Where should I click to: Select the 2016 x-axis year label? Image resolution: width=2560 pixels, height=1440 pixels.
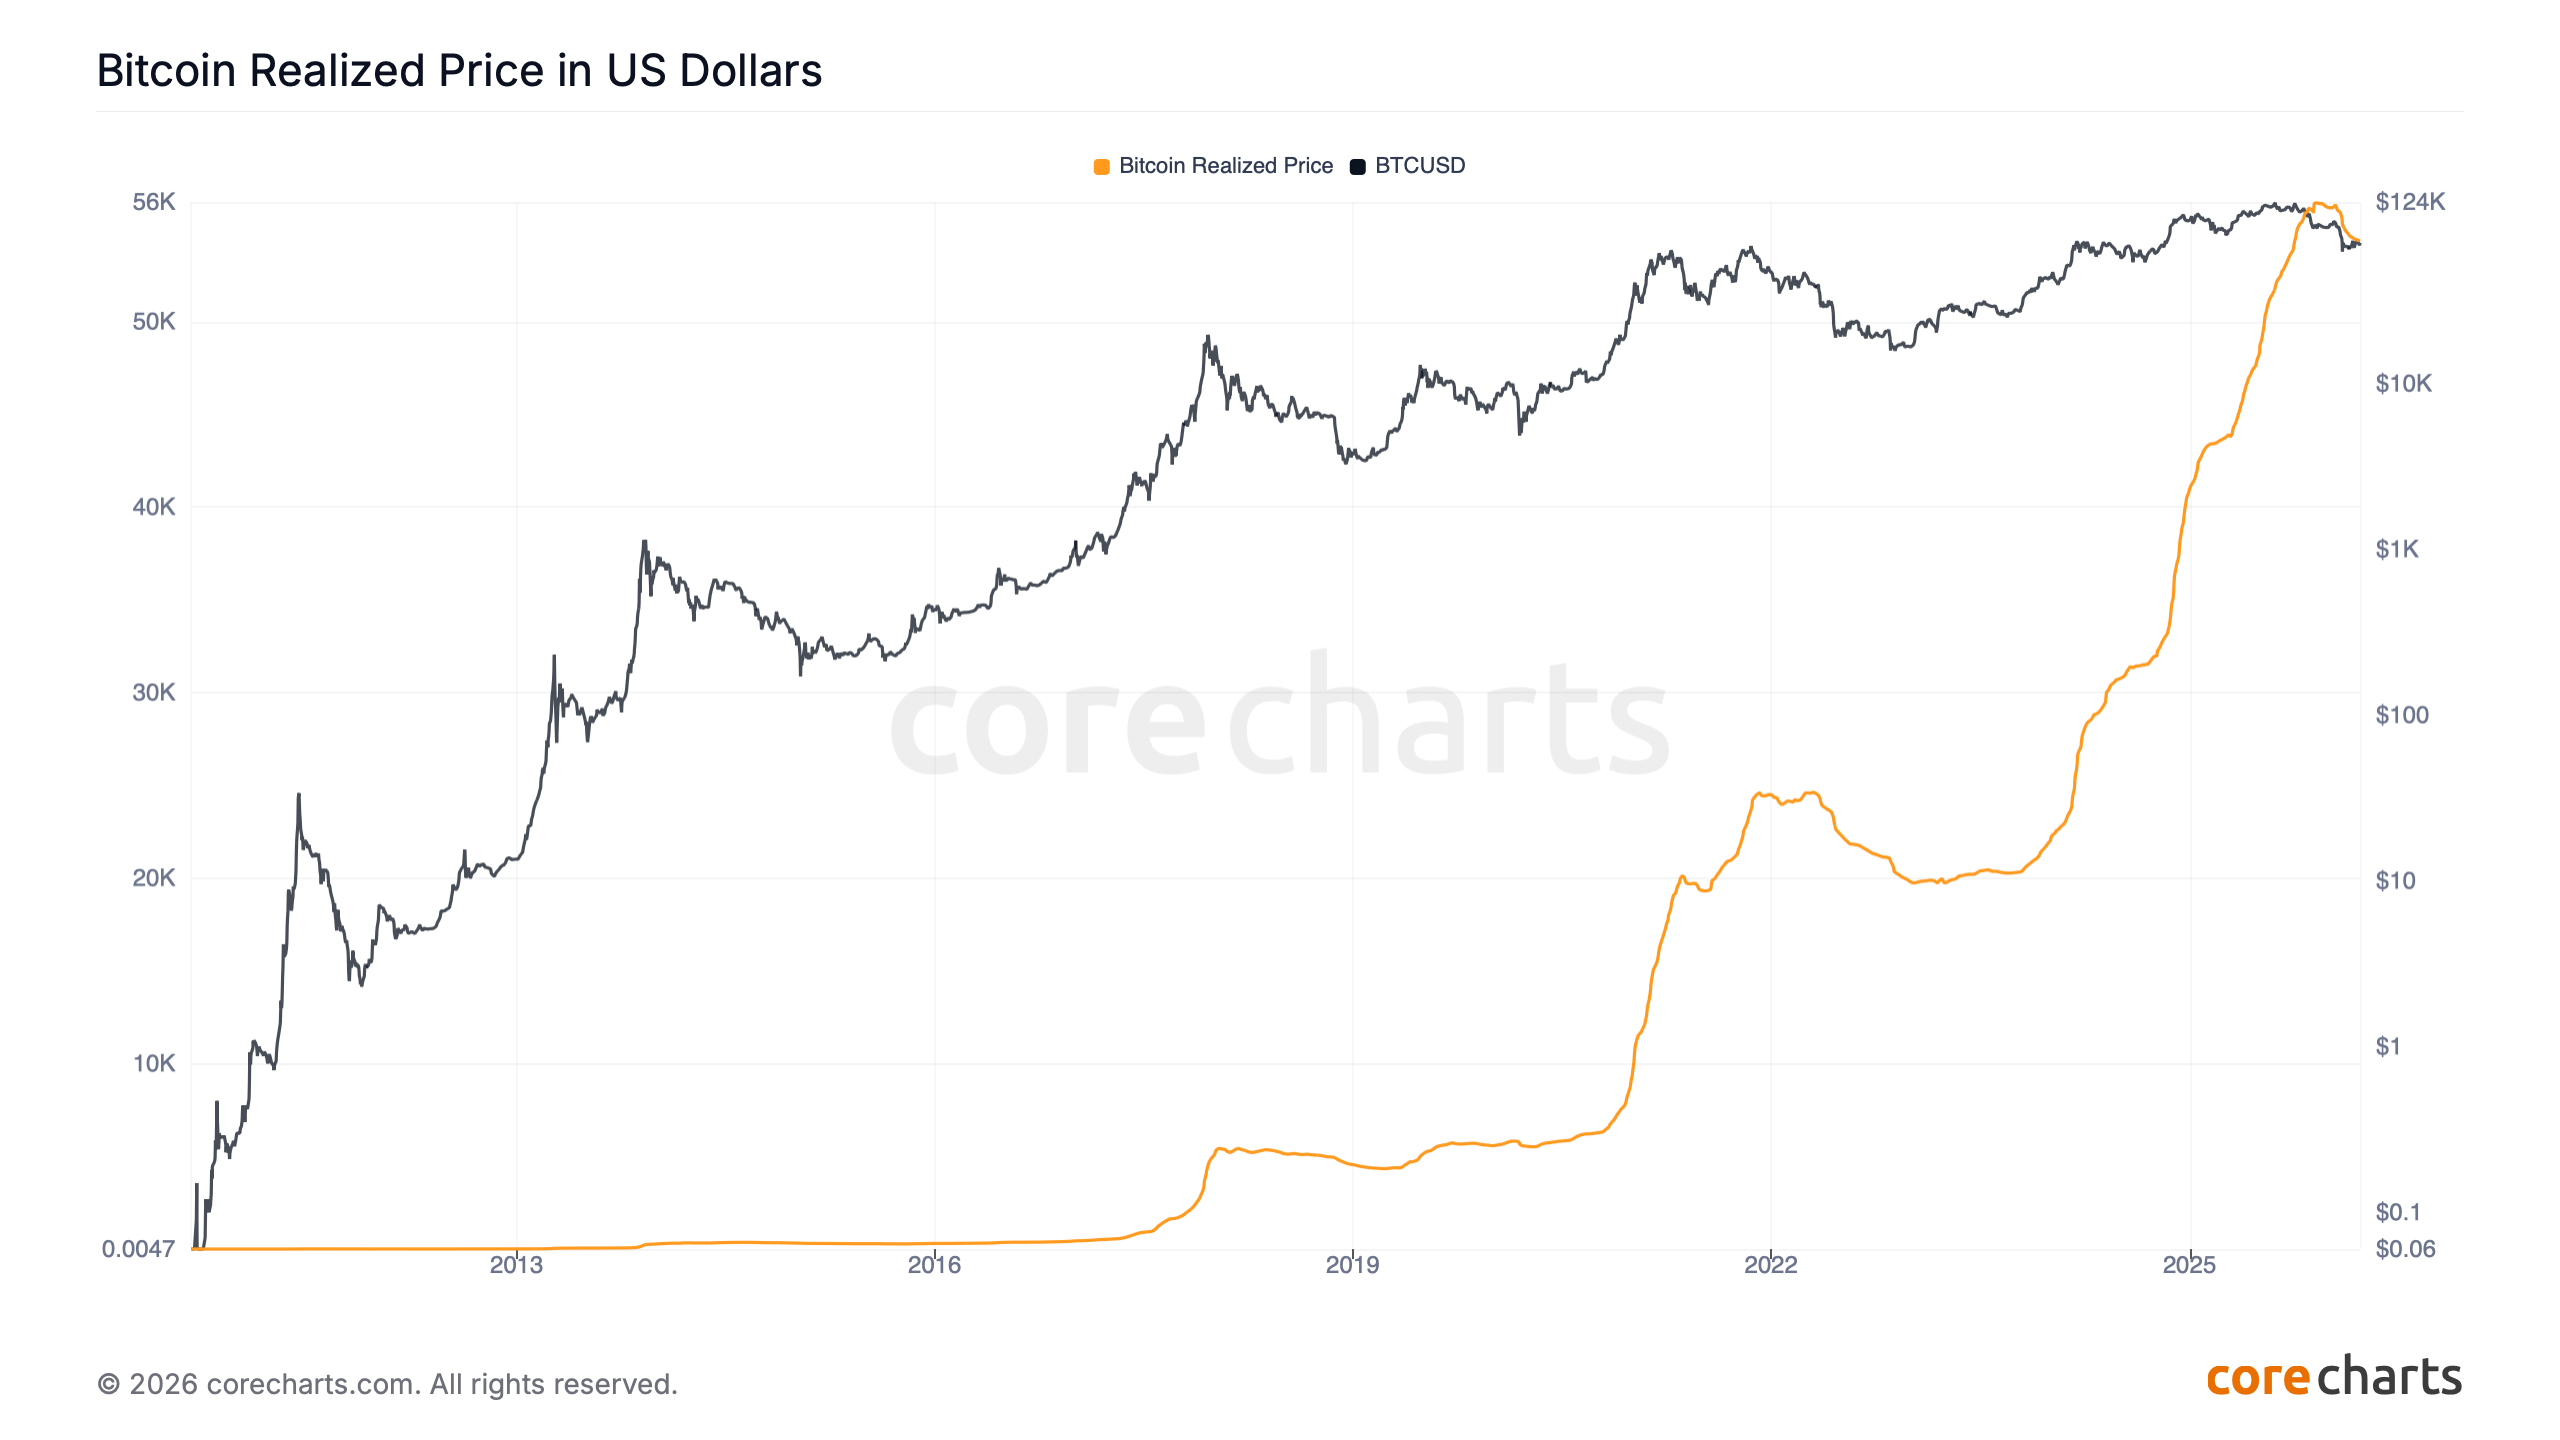934,1265
